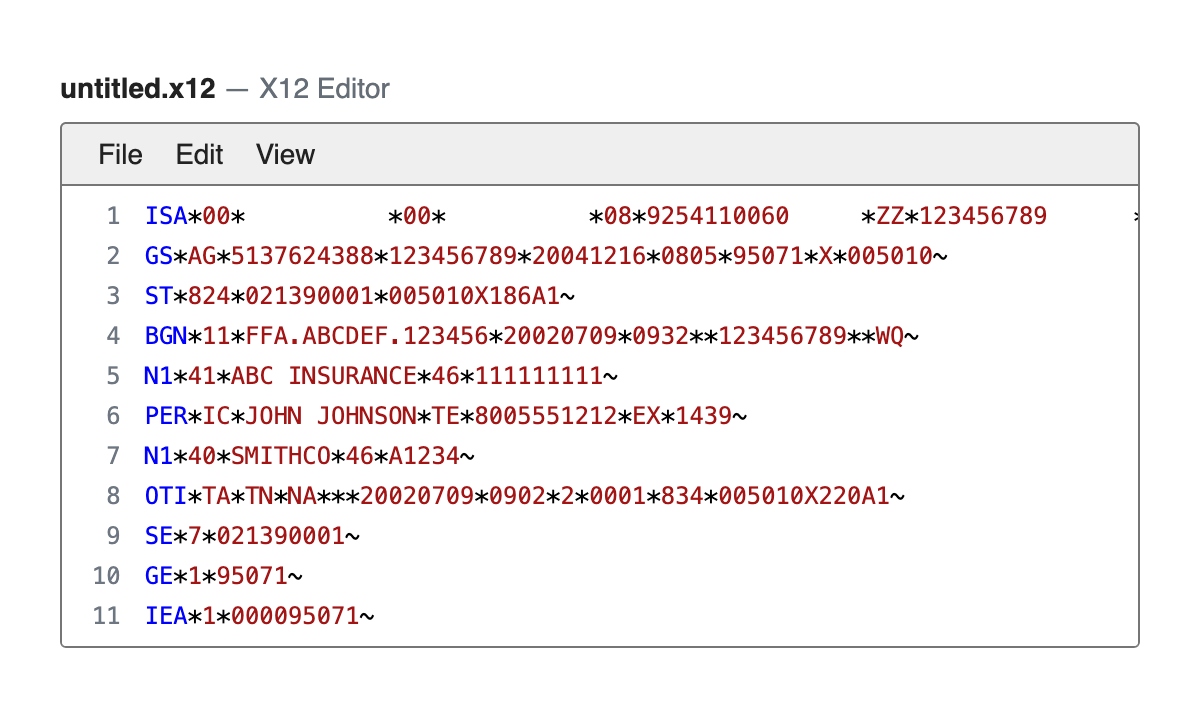Screen dimensions: 1200x716
Task: Open the View menu
Action: [285, 155]
